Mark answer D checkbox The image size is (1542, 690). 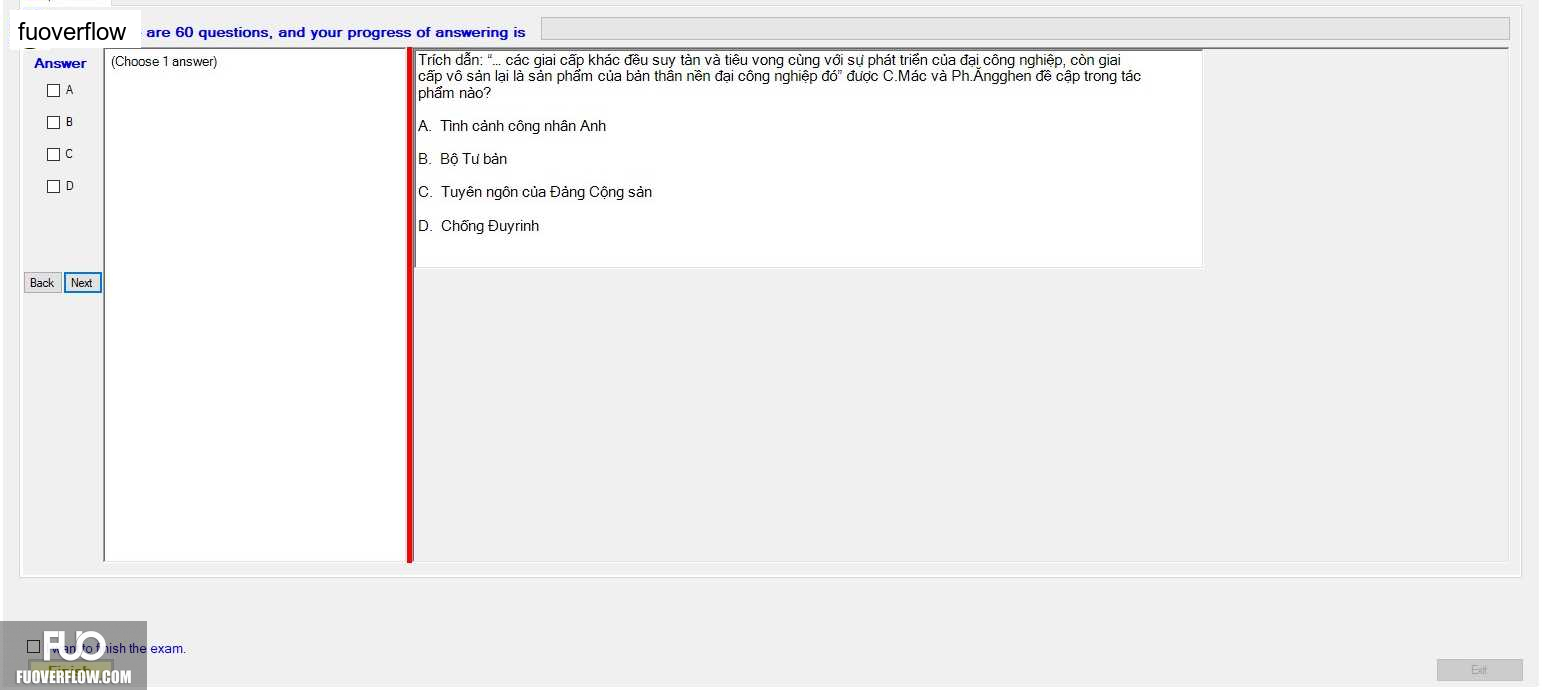54,187
